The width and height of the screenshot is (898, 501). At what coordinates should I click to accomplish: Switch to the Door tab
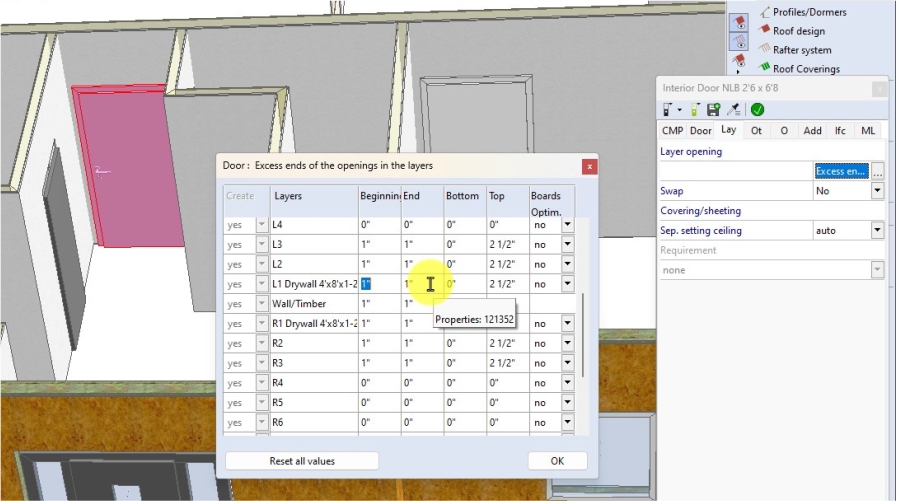pos(701,131)
